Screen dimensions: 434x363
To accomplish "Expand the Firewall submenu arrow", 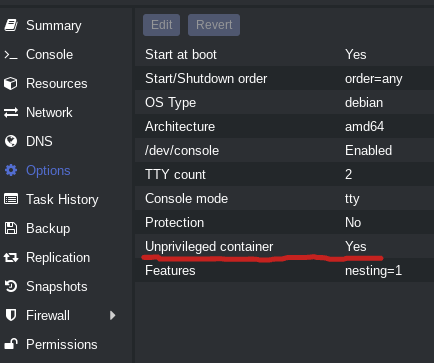I will [113, 315].
